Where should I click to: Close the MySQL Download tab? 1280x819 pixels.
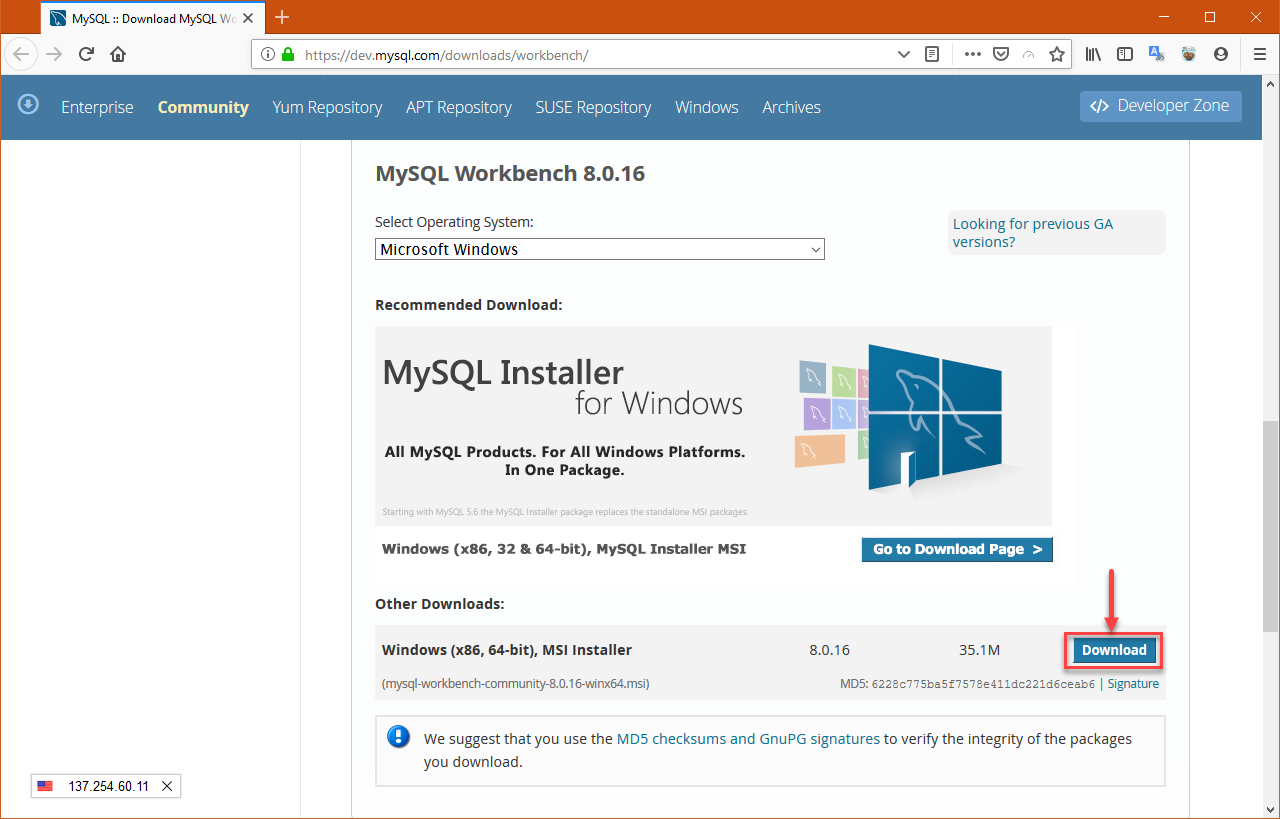pyautogui.click(x=248, y=18)
